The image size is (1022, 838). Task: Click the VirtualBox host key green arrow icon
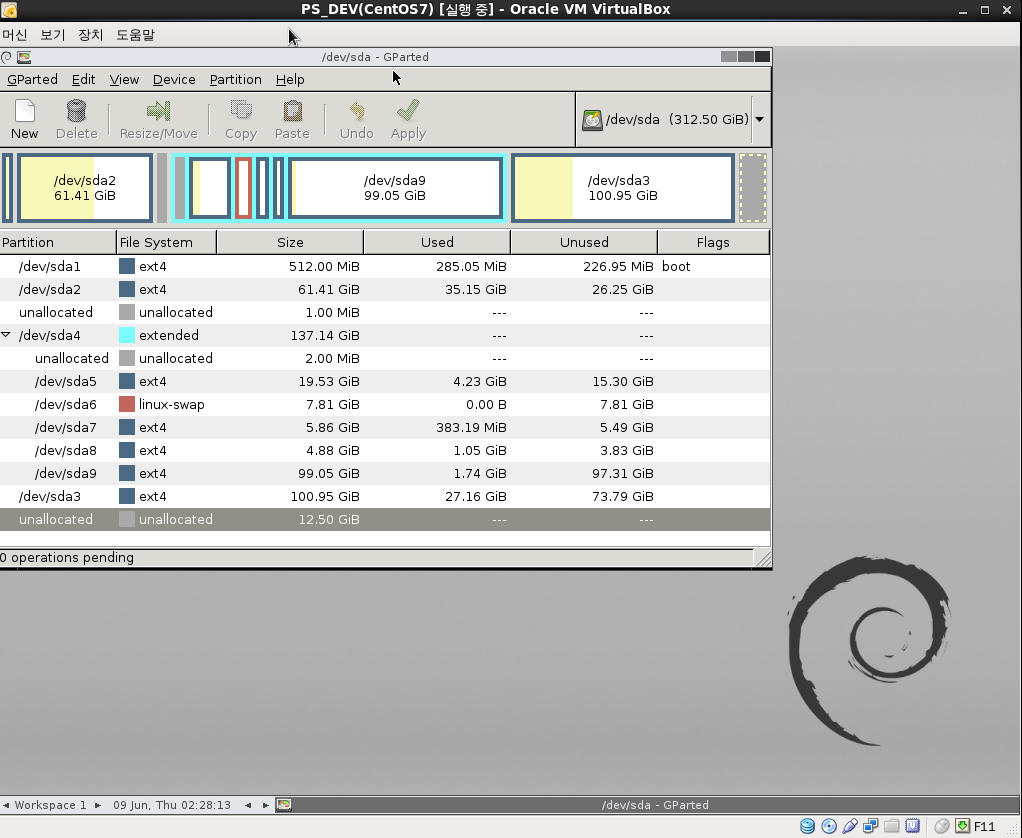[962, 826]
